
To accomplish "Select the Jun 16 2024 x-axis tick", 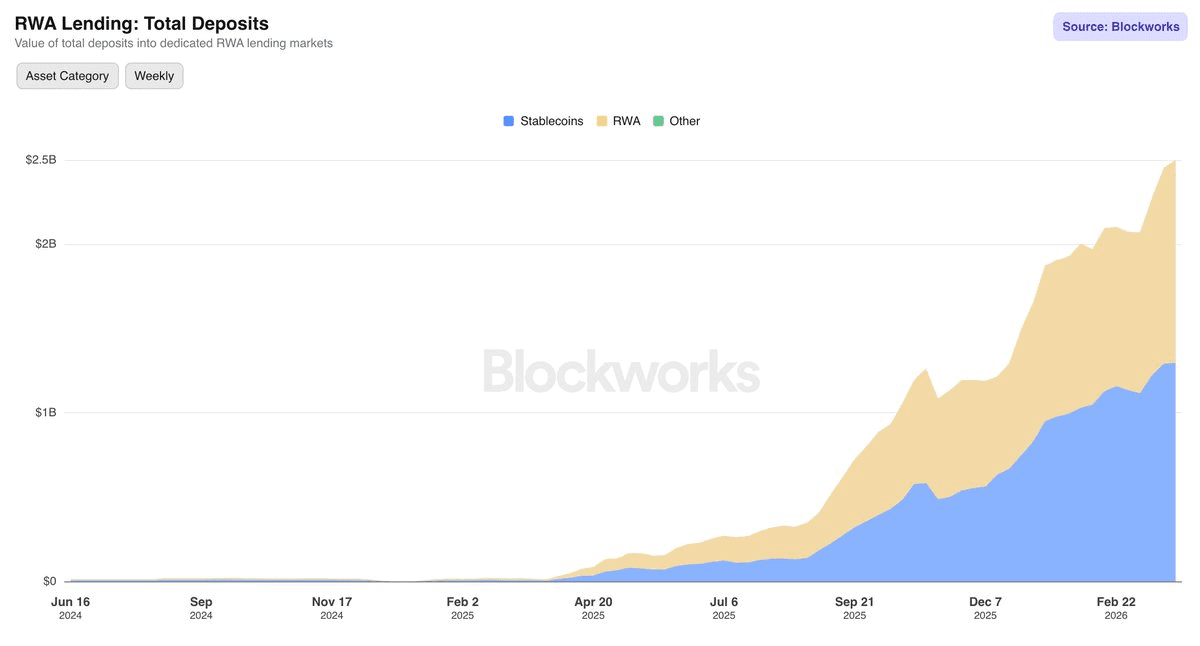I will coord(70,607).
